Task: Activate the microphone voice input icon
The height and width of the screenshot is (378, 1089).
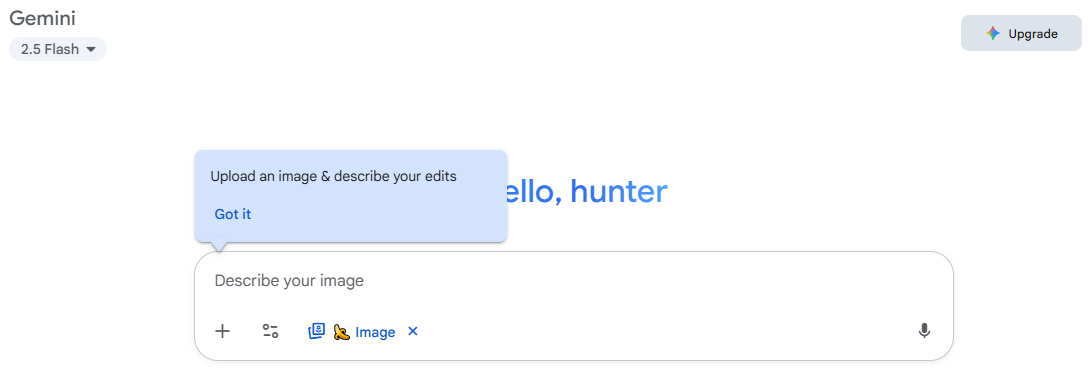Action: coord(924,331)
